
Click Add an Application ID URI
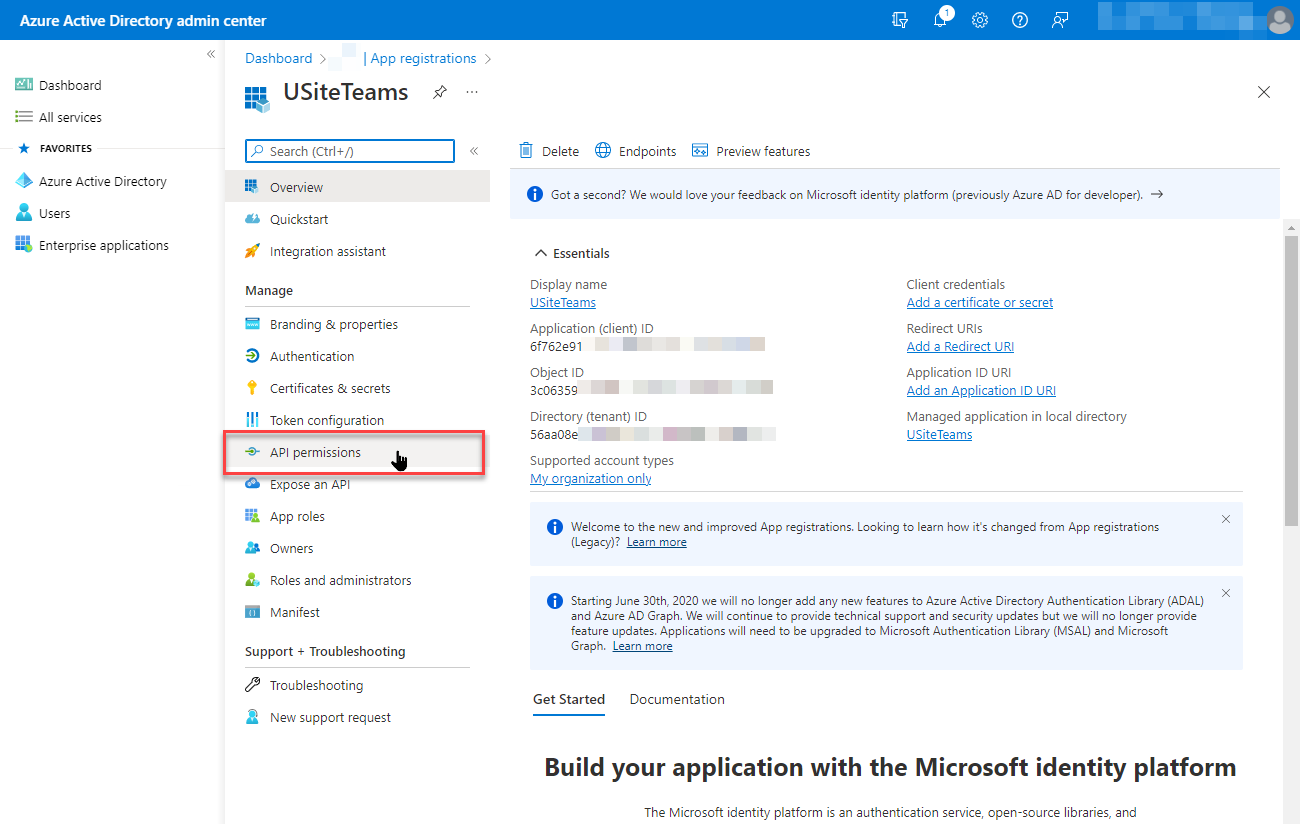coord(981,390)
